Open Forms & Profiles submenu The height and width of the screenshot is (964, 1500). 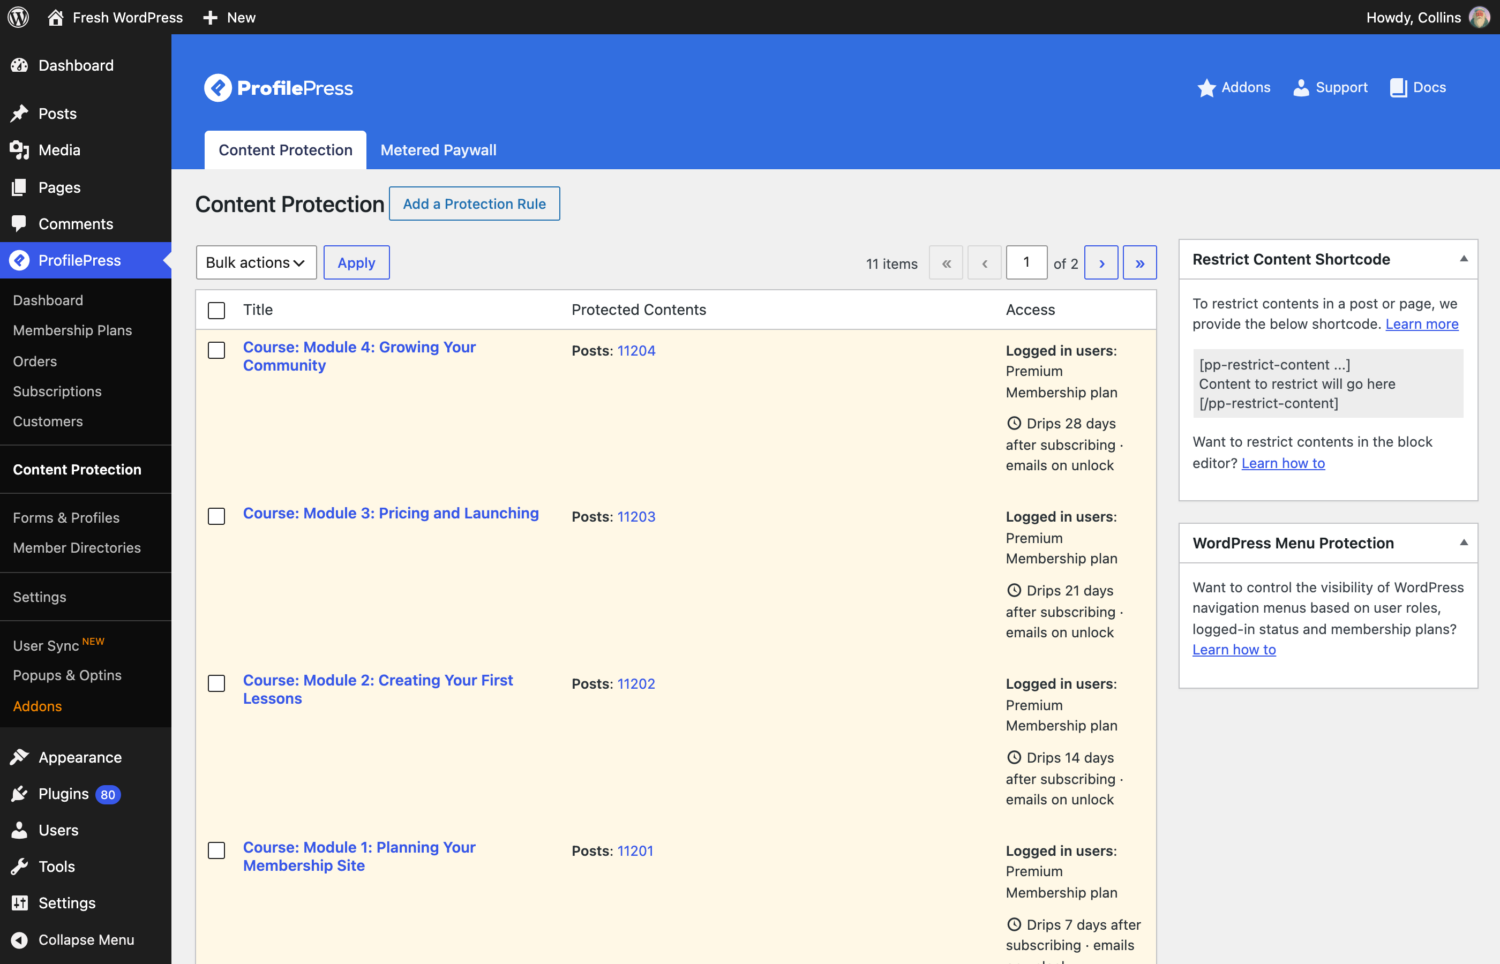coord(66,517)
